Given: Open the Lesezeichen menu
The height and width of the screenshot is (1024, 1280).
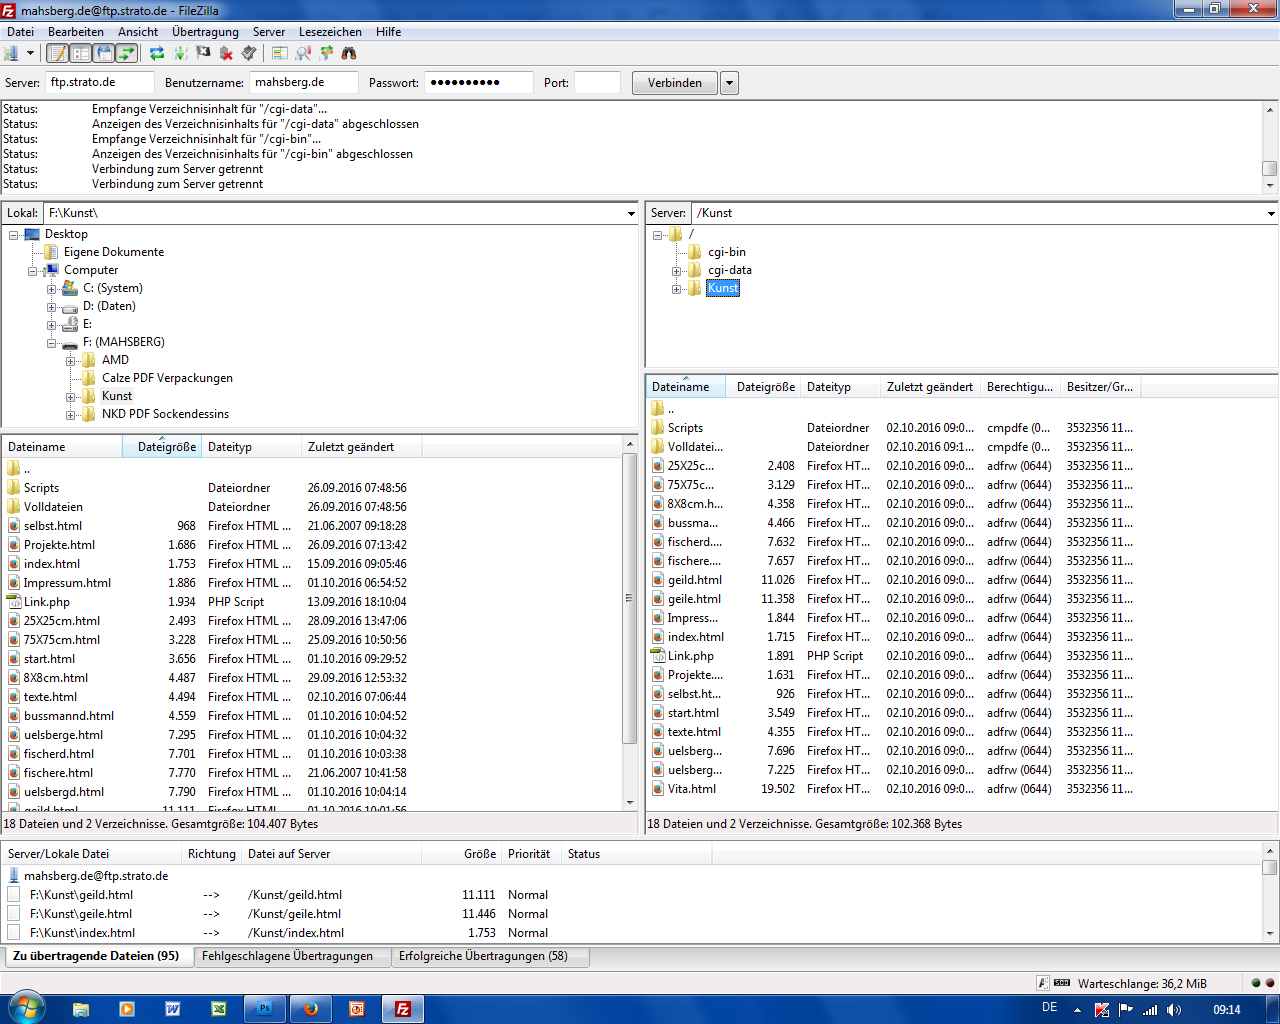Looking at the screenshot, I should pos(329,32).
